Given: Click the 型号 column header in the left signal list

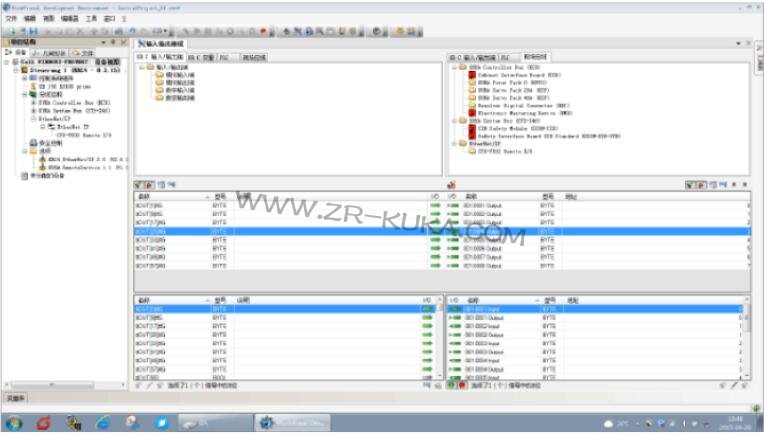Looking at the screenshot, I should (x=219, y=197).
